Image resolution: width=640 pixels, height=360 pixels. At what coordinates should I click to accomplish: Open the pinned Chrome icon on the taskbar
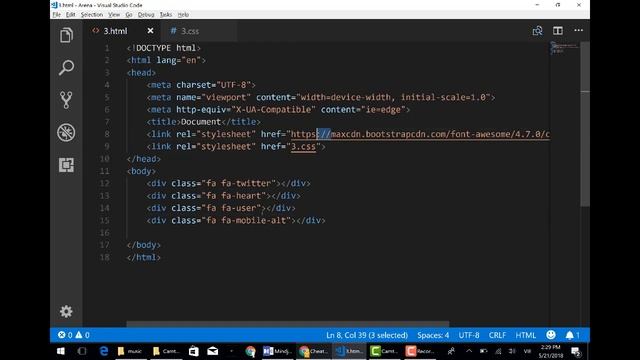pos(250,351)
